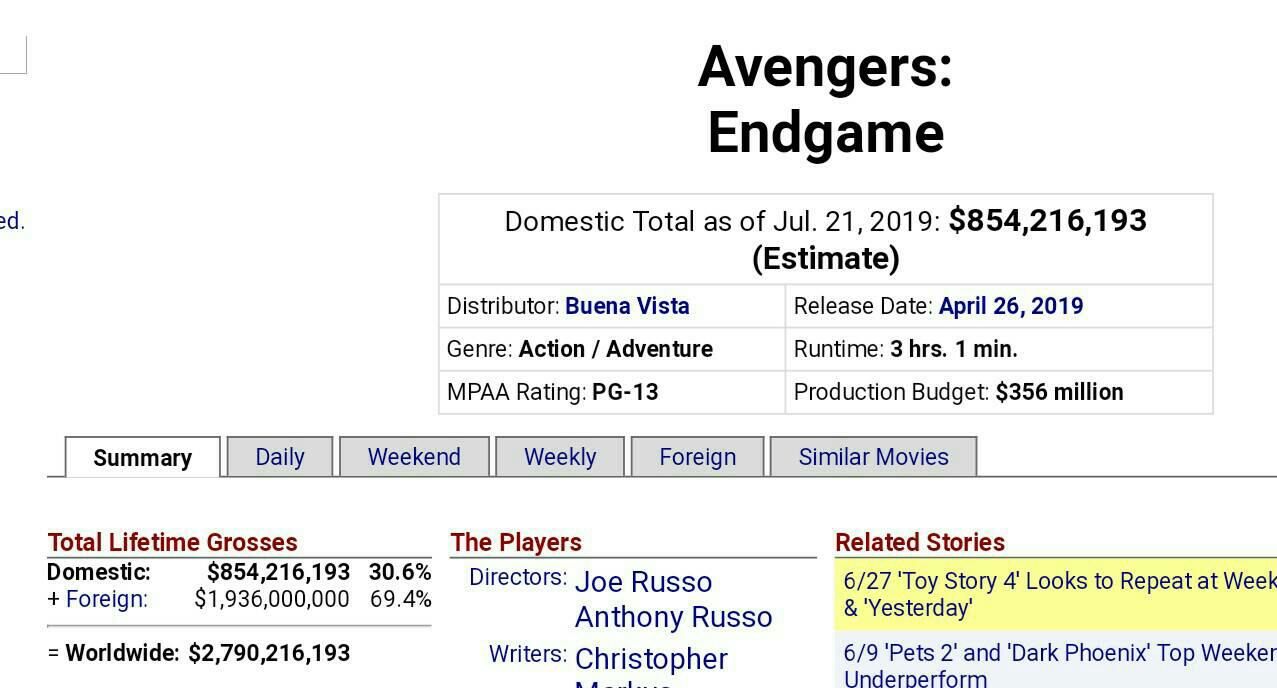The width and height of the screenshot is (1277, 688).
Task: Click the Related Stories heading
Action: pos(919,542)
